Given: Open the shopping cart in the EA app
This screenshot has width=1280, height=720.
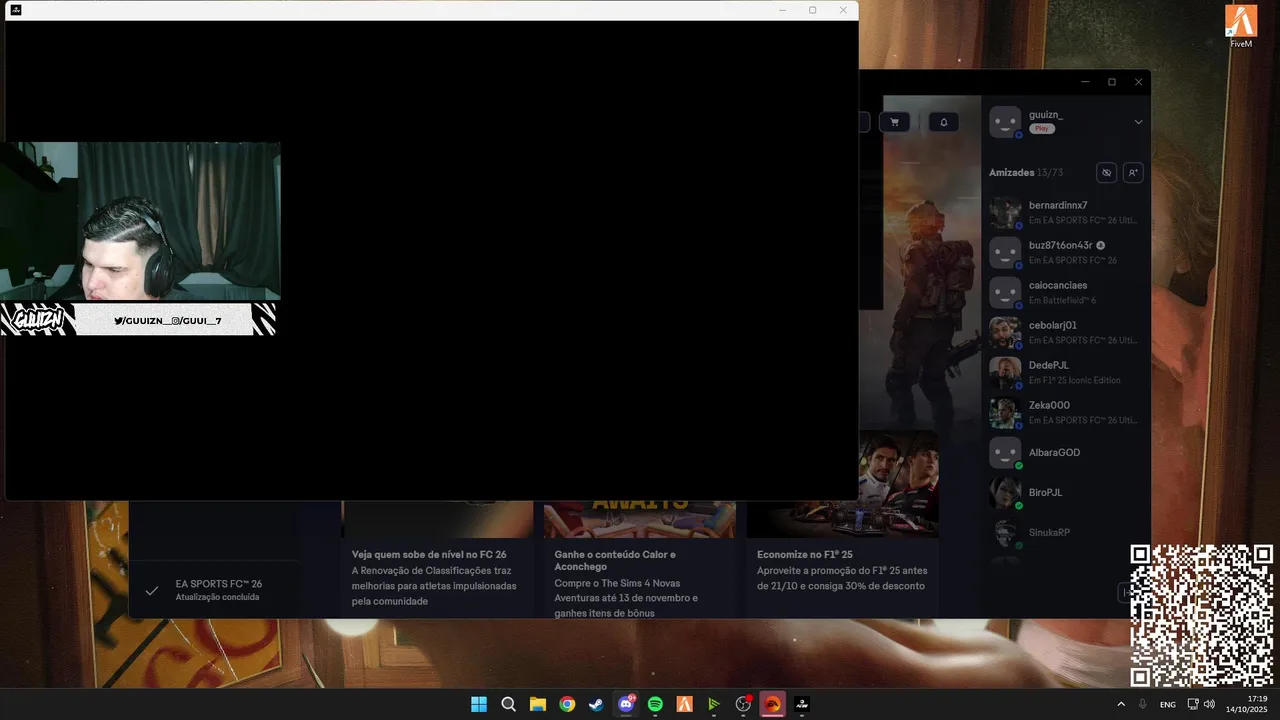Looking at the screenshot, I should click(x=894, y=122).
